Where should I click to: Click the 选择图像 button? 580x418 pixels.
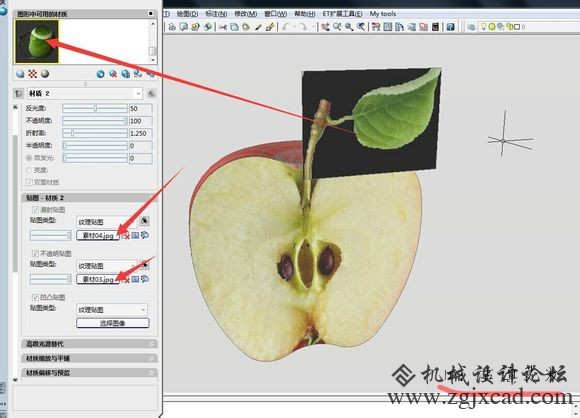(113, 323)
